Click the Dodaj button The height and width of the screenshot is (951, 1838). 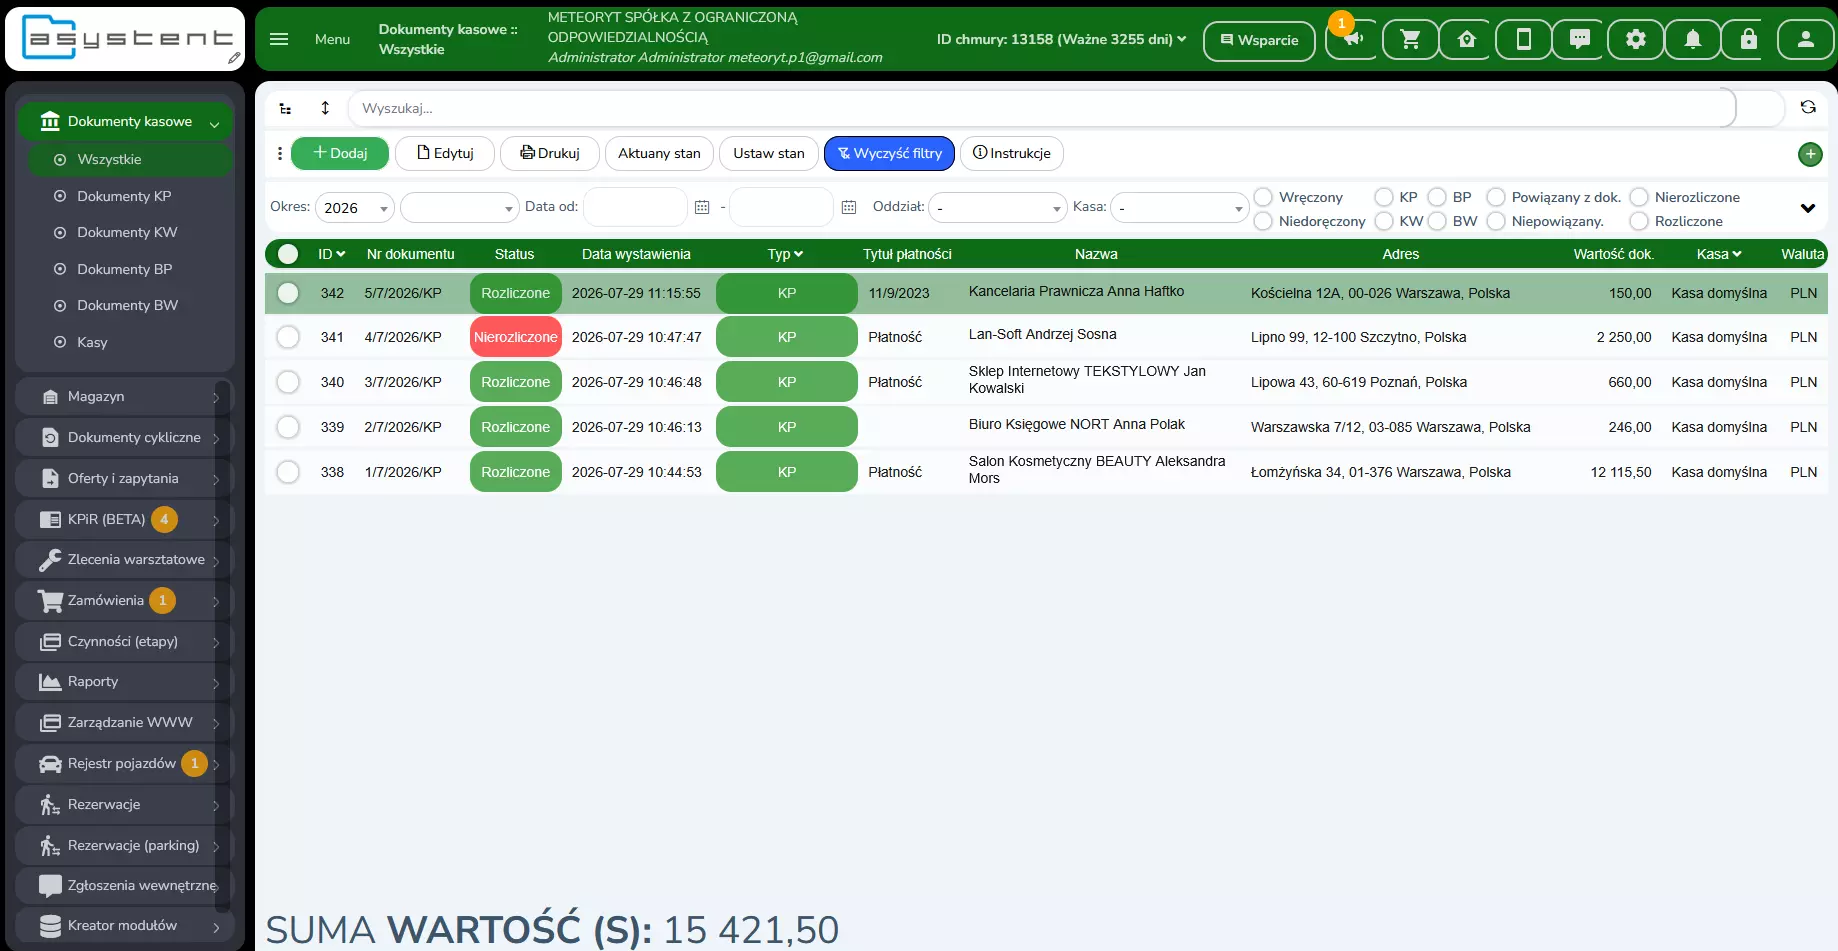(340, 153)
